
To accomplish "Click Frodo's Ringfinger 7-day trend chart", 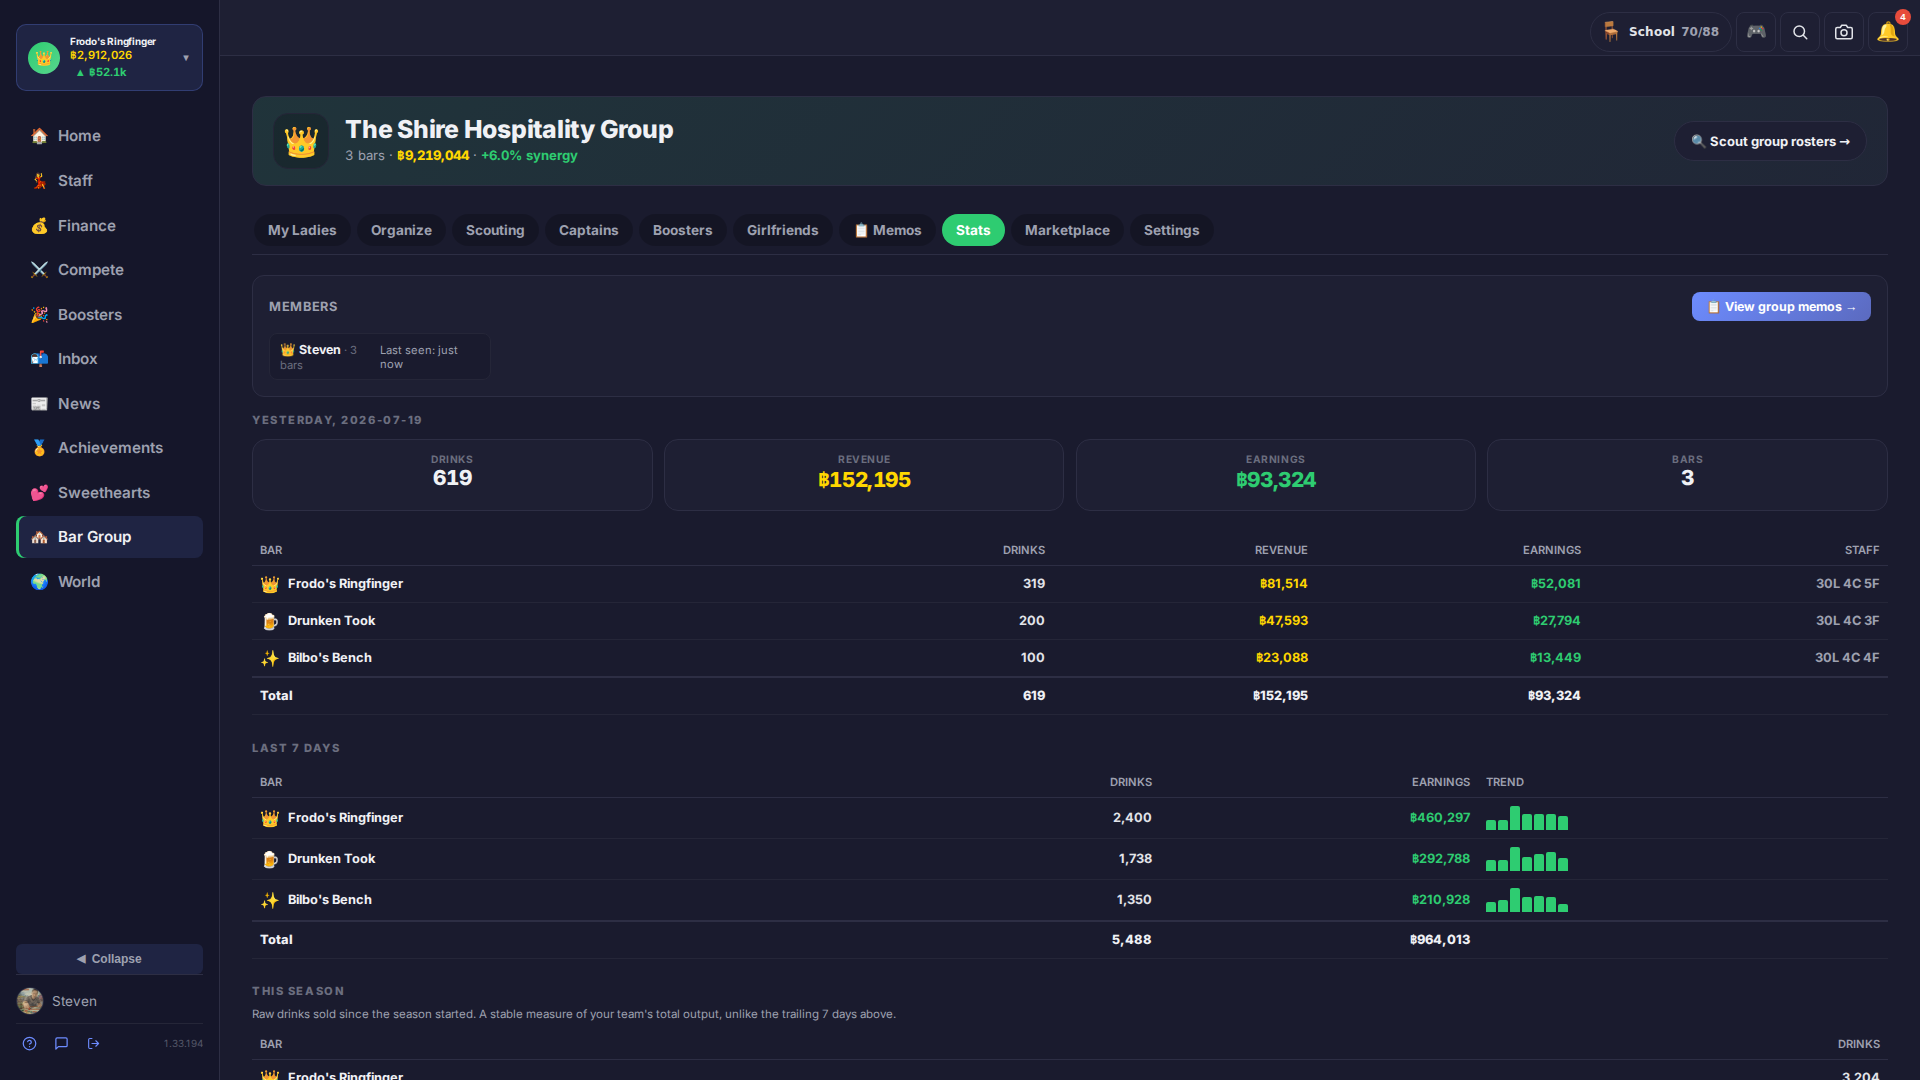I will [1527, 818].
